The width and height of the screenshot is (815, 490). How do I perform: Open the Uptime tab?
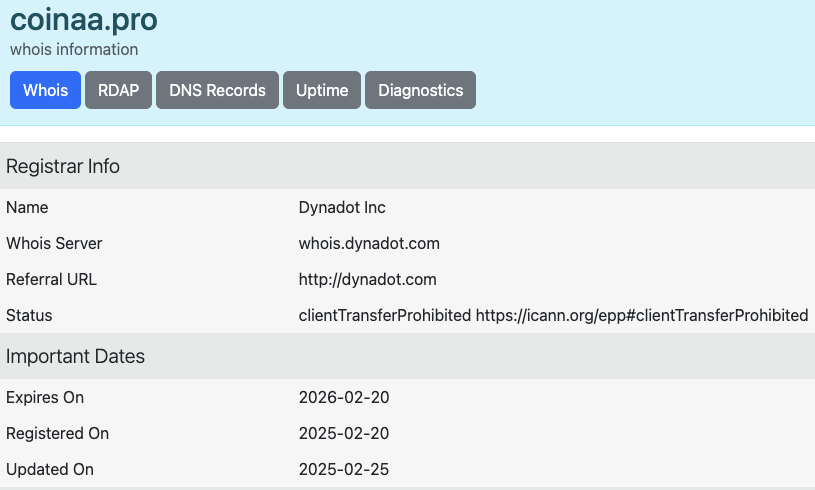coord(322,90)
